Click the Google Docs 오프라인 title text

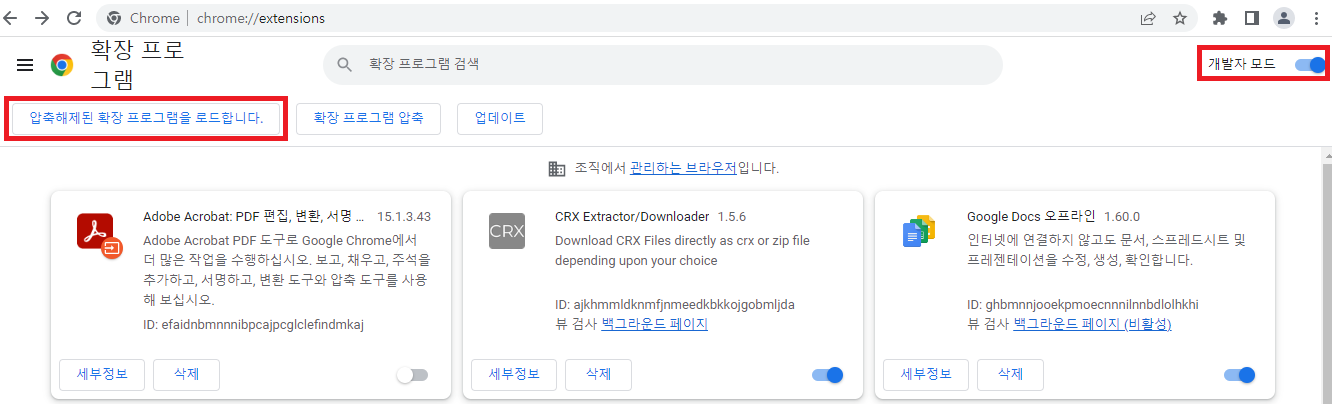coord(1031,216)
